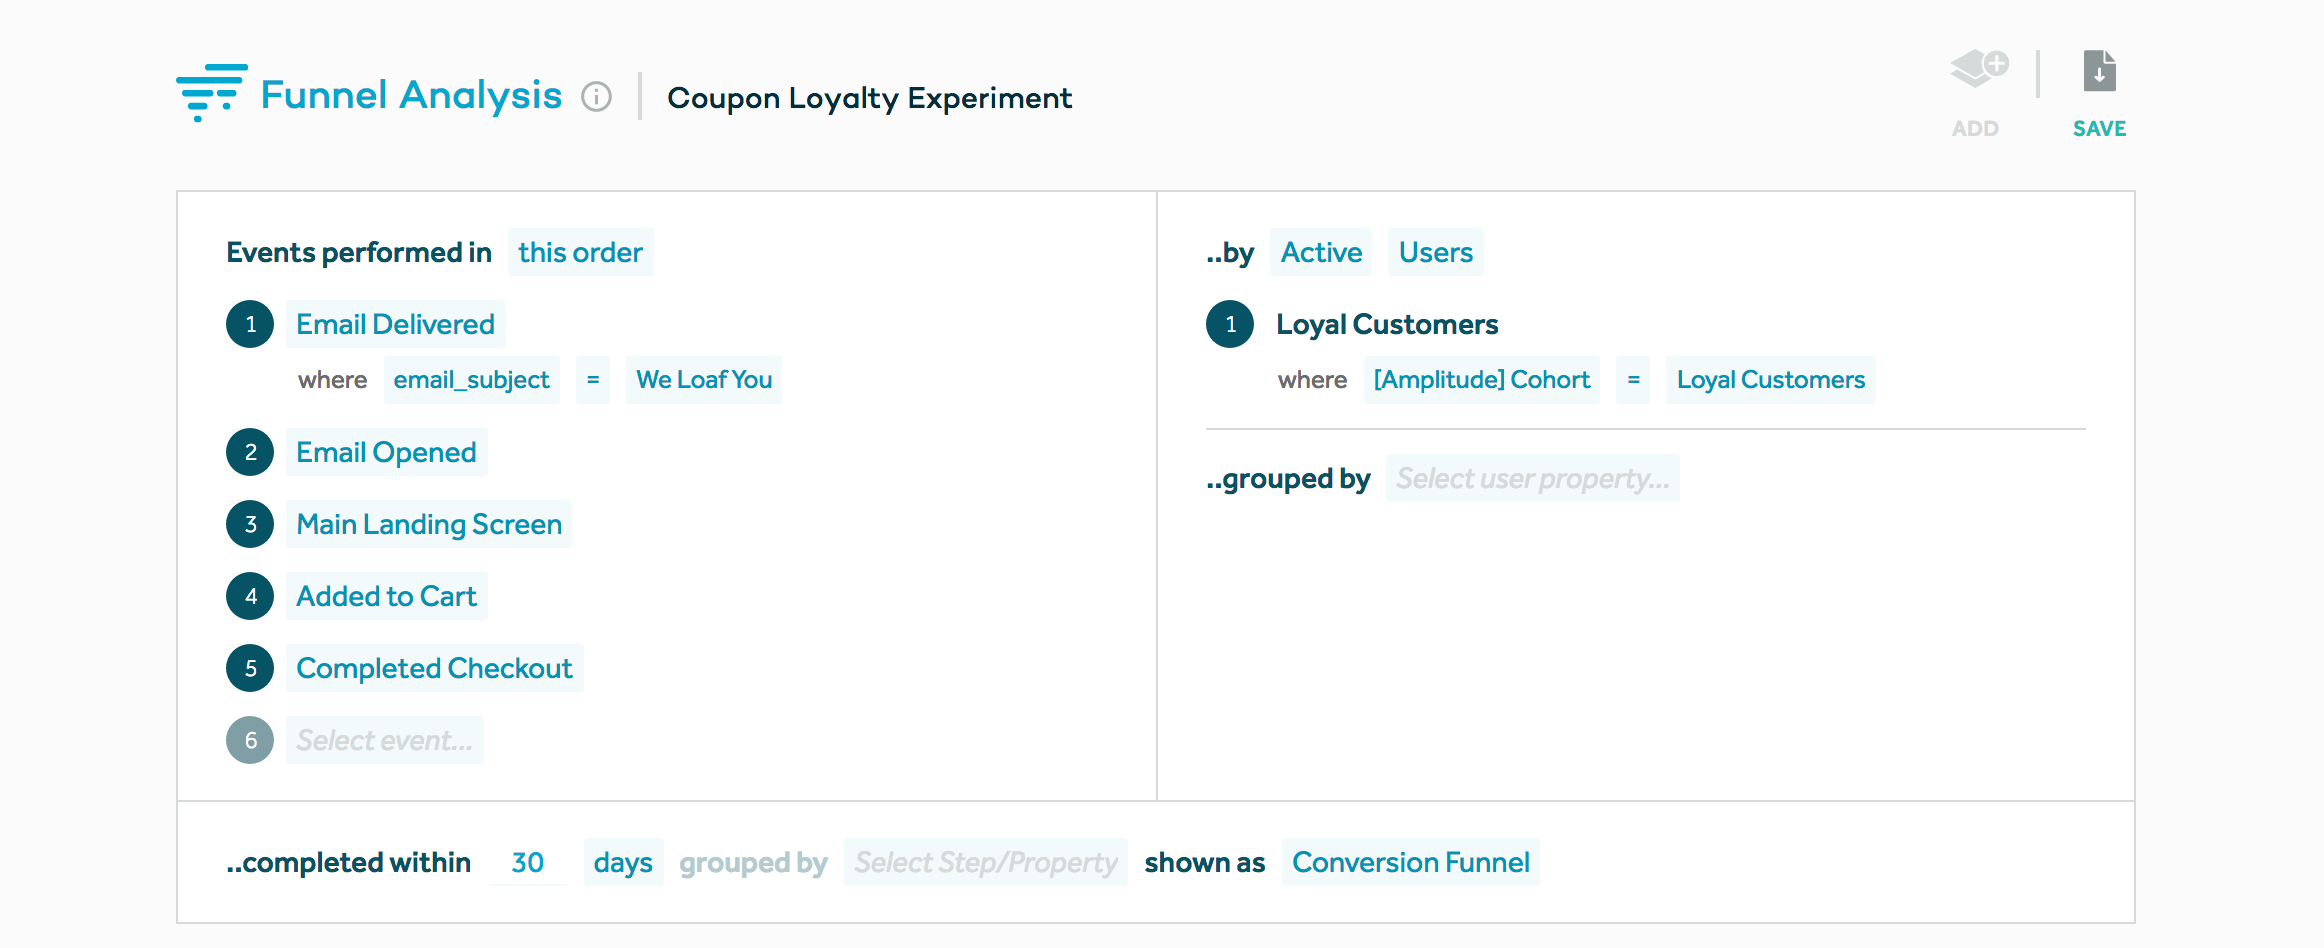Click the 'Completed Checkout' funnel step
This screenshot has width=2324, height=948.
coord(434,668)
